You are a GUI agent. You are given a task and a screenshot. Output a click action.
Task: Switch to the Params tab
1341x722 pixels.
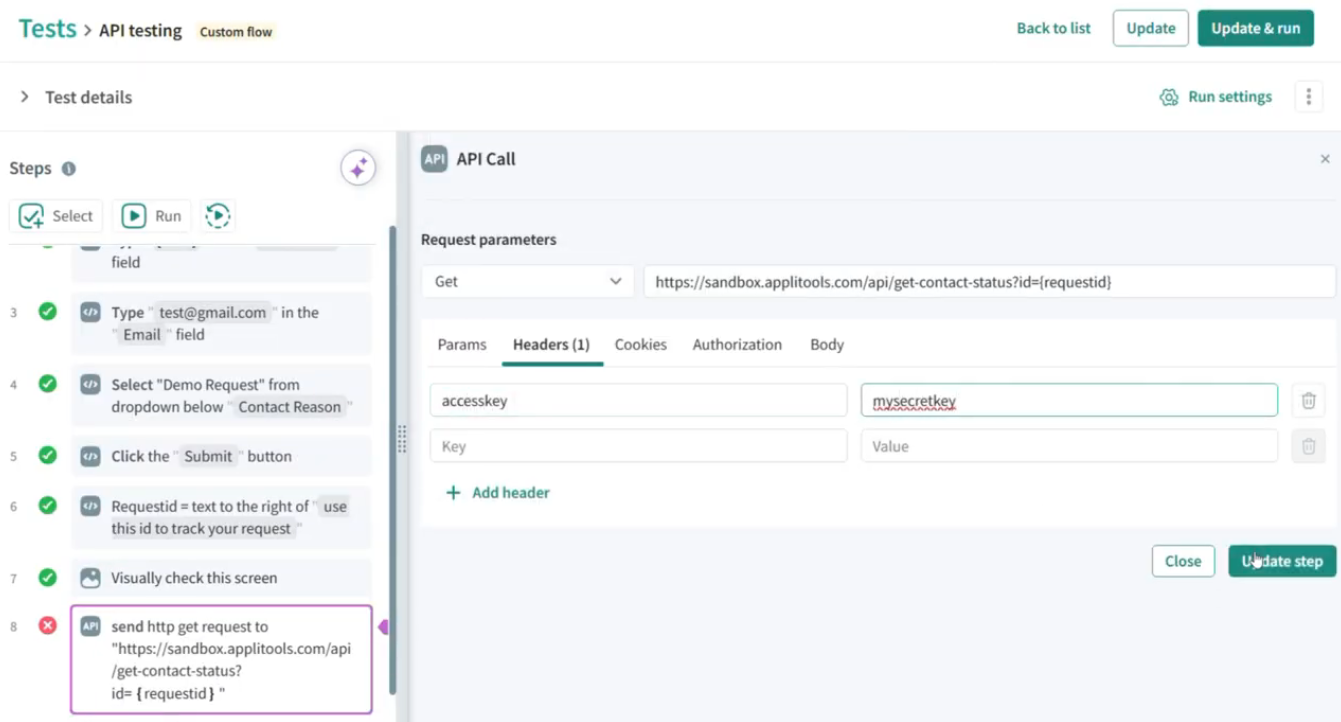tap(461, 344)
